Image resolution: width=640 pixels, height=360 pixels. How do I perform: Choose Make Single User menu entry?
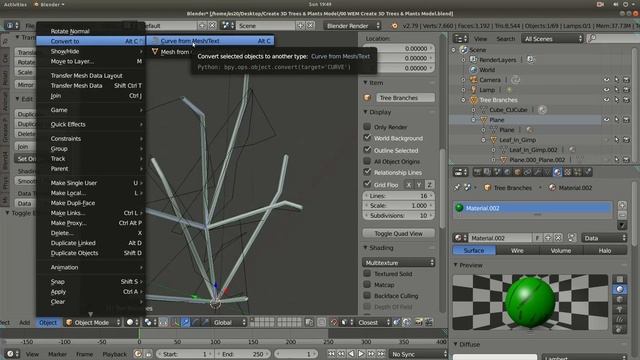[x=90, y=183]
